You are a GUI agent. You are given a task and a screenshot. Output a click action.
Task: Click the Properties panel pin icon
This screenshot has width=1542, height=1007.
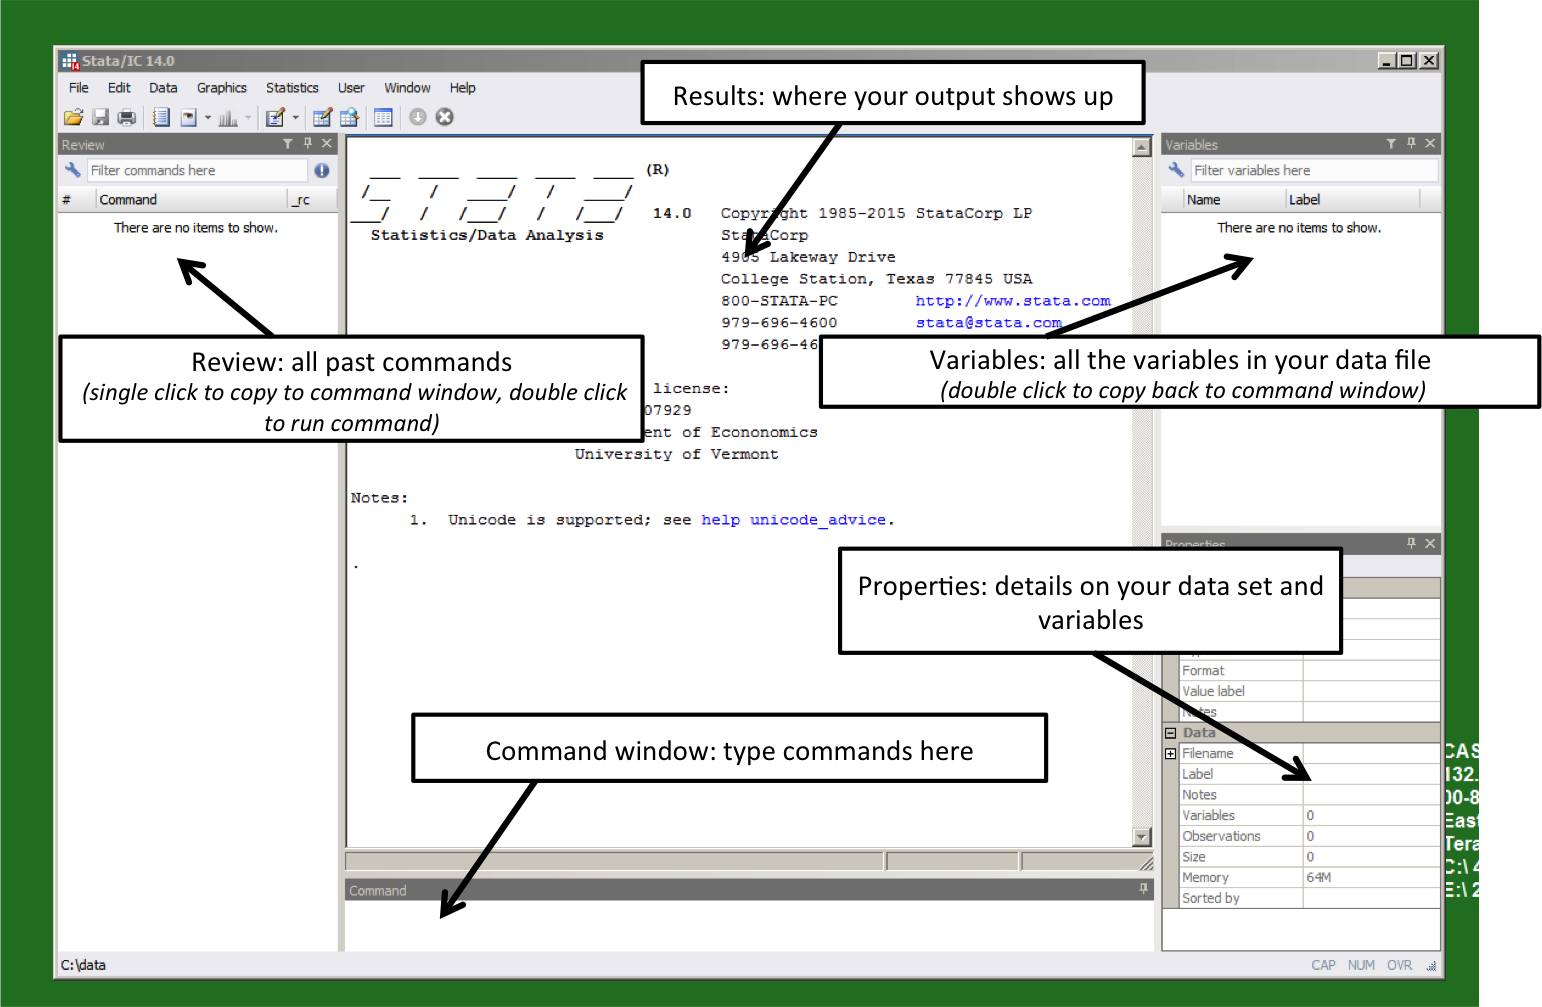tap(1411, 543)
